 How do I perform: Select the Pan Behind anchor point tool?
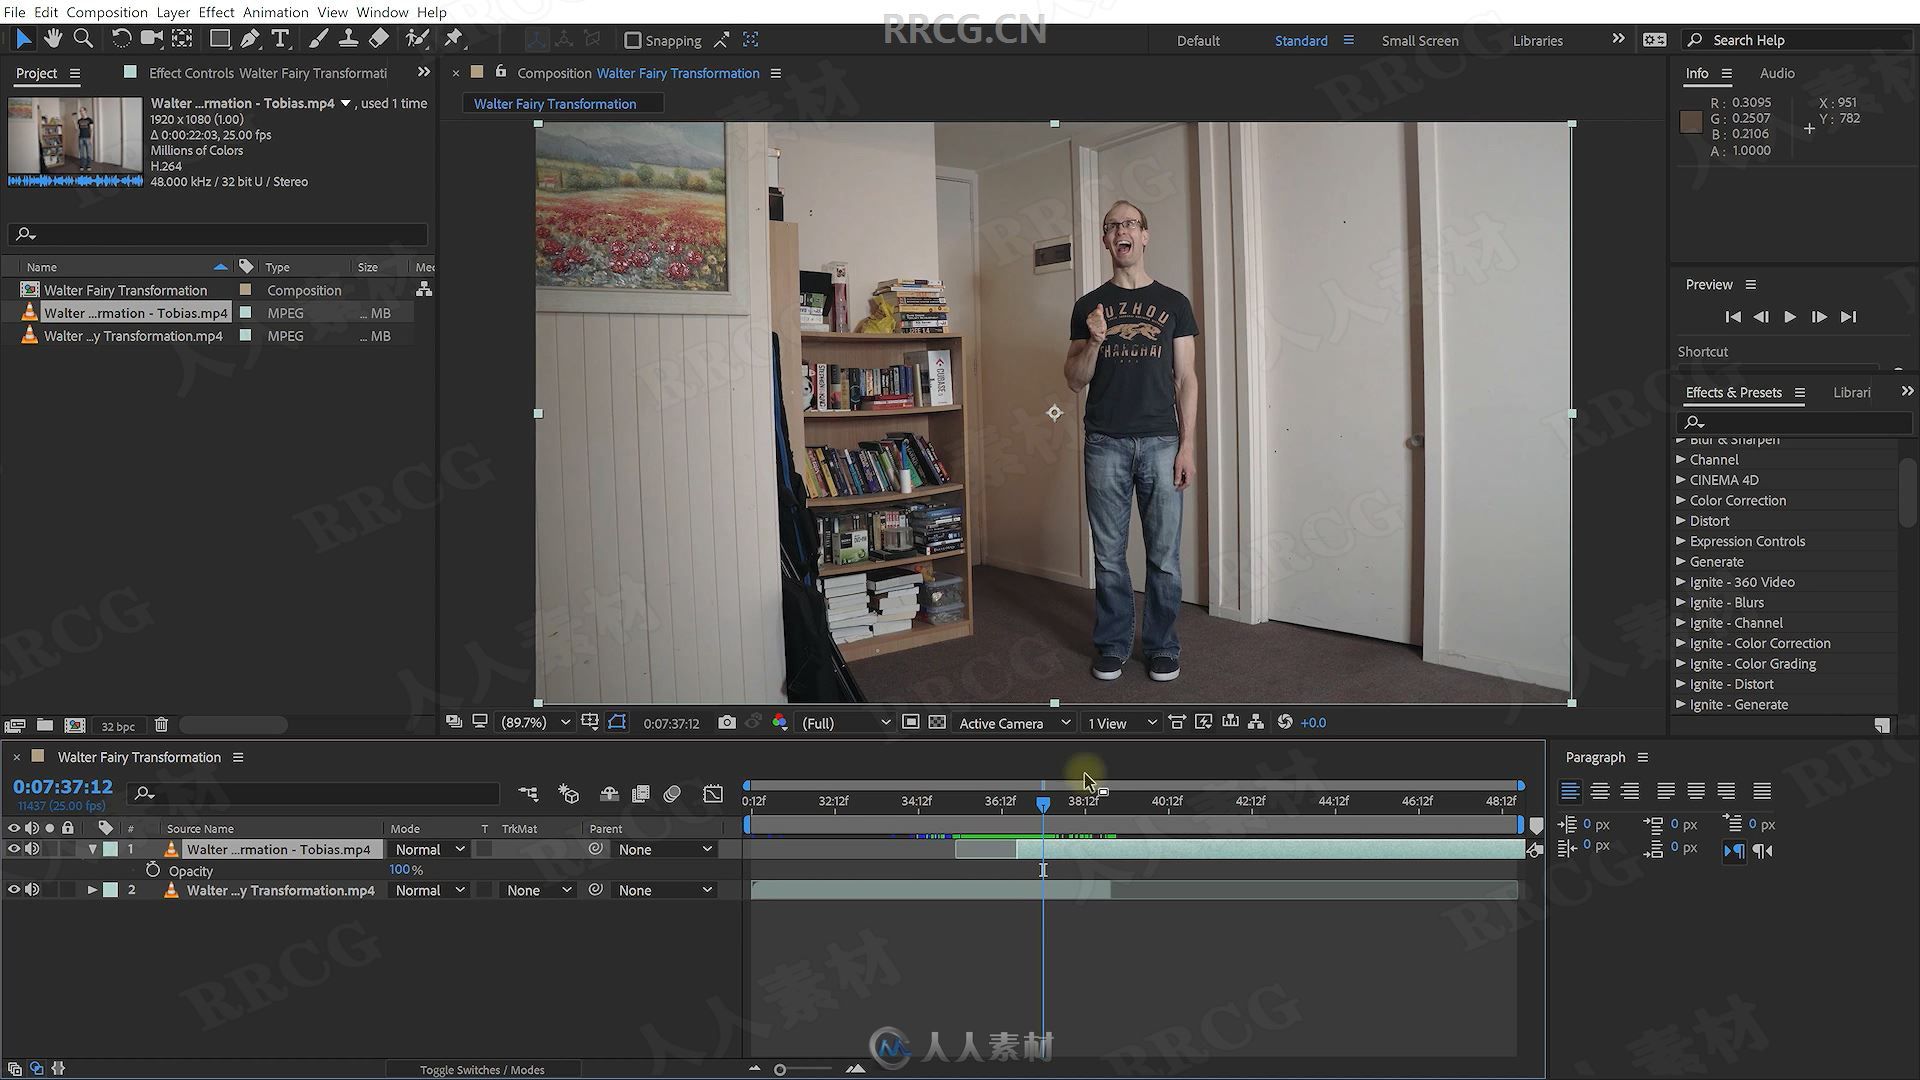[x=183, y=39]
